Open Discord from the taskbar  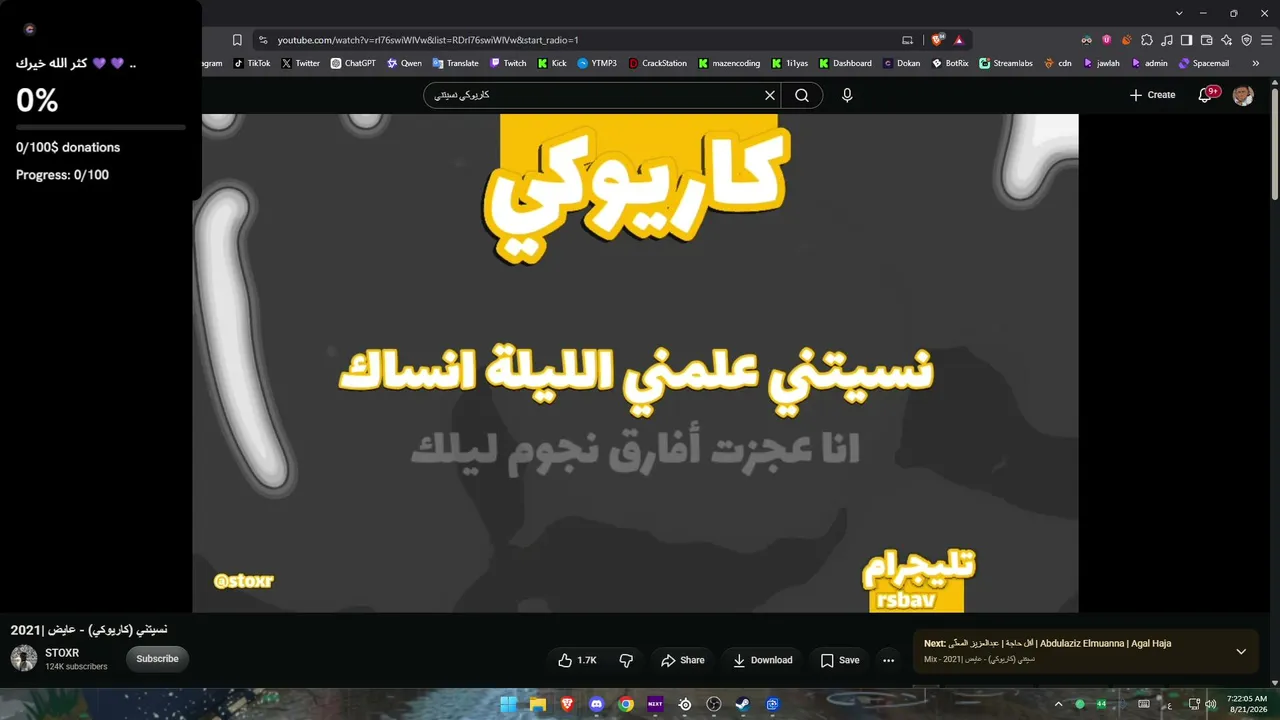click(x=597, y=704)
